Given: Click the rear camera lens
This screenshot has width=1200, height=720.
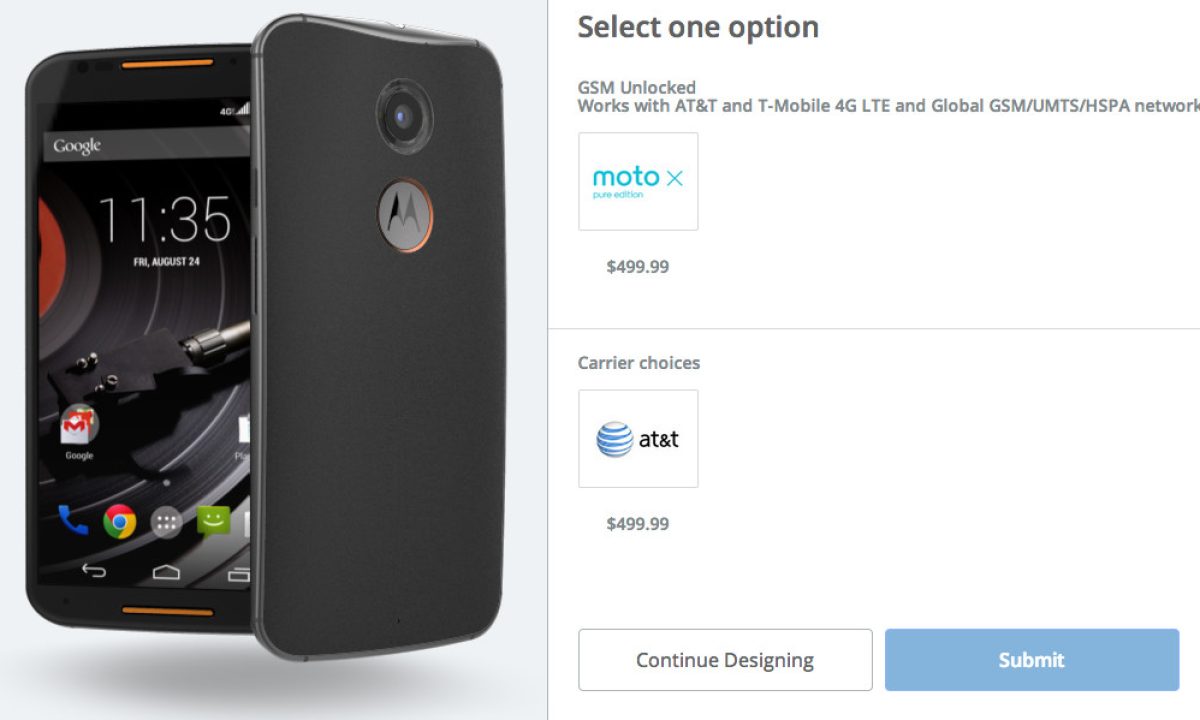Looking at the screenshot, I should pyautogui.click(x=404, y=115).
